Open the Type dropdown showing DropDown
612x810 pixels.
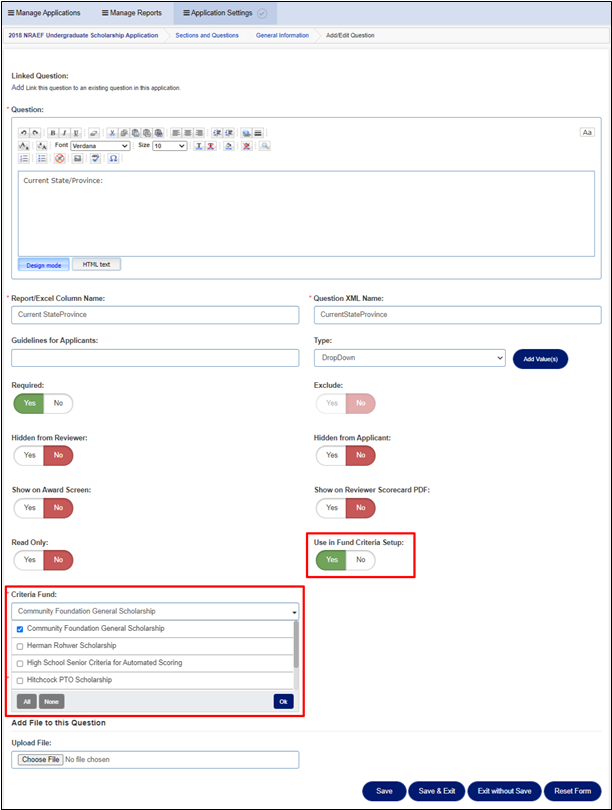click(409, 358)
